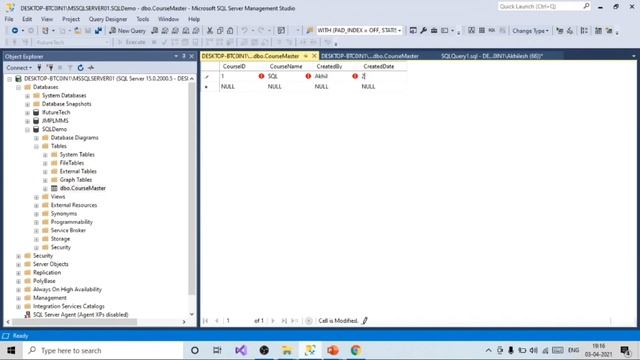Click the current record position field
Image resolution: width=640 pixels, height=360 pixels.
pyautogui.click(x=239, y=321)
